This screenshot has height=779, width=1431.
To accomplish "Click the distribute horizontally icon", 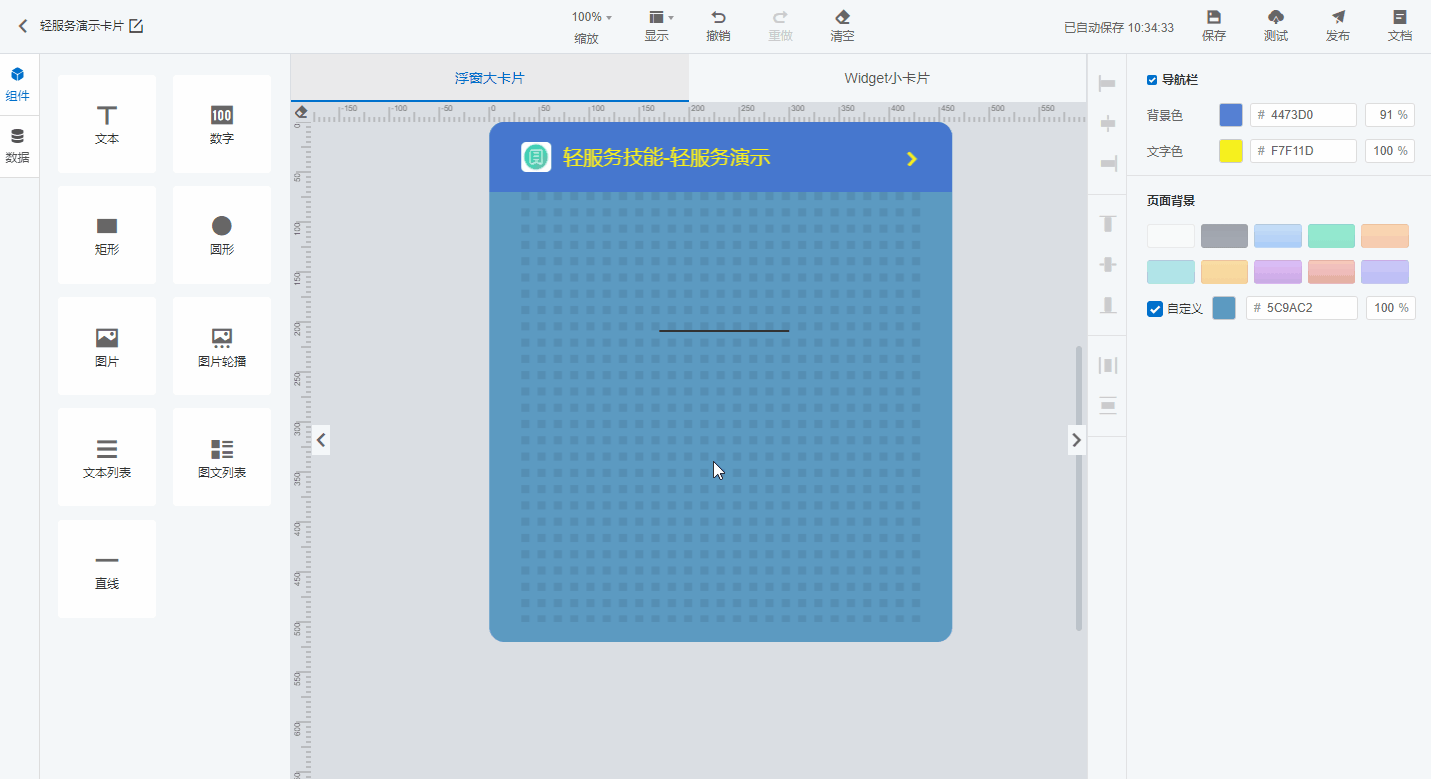I will 1107,365.
